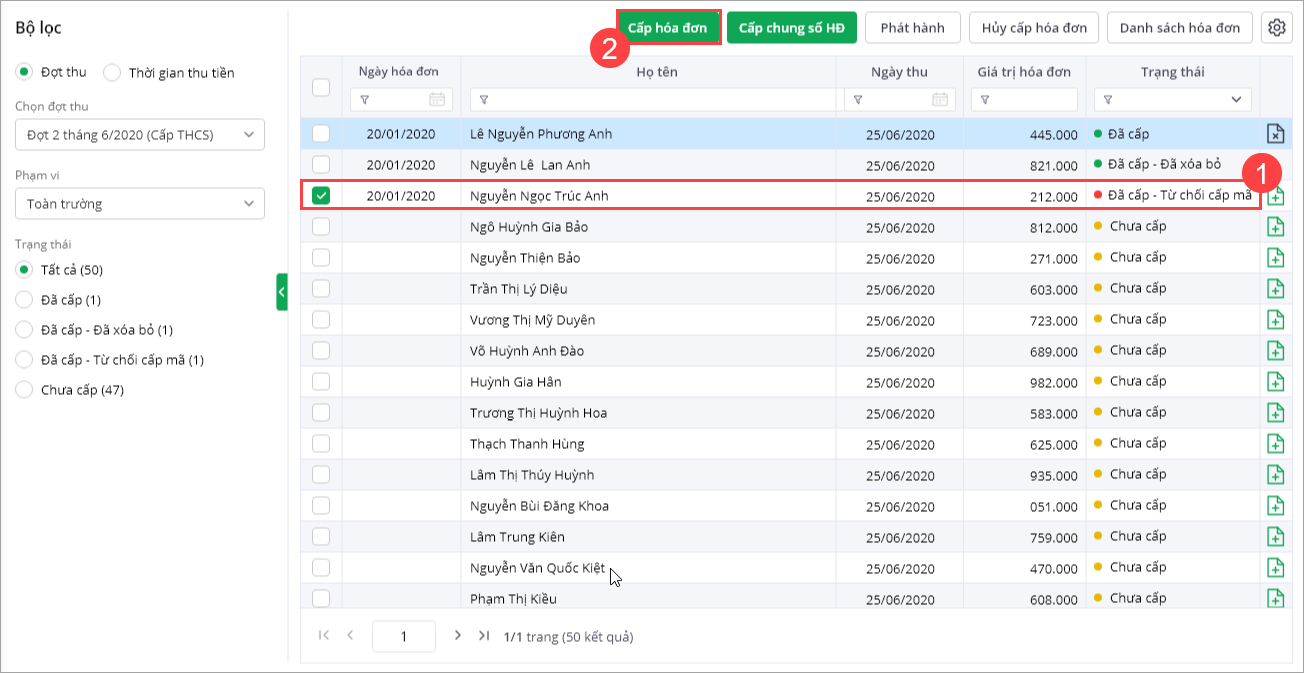Click the Cấp hóa đơn button
1304x673 pixels.
pos(668,28)
